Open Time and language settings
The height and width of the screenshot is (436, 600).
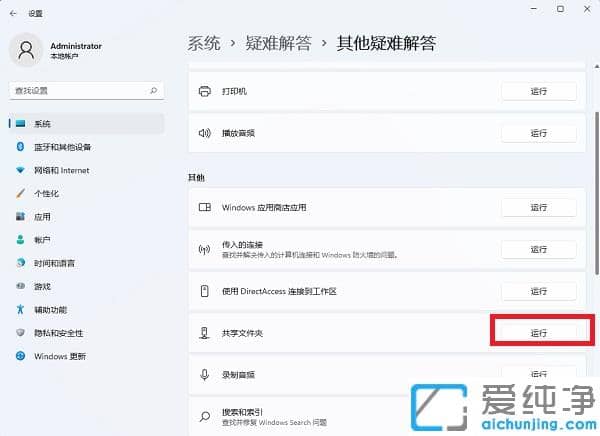54,263
